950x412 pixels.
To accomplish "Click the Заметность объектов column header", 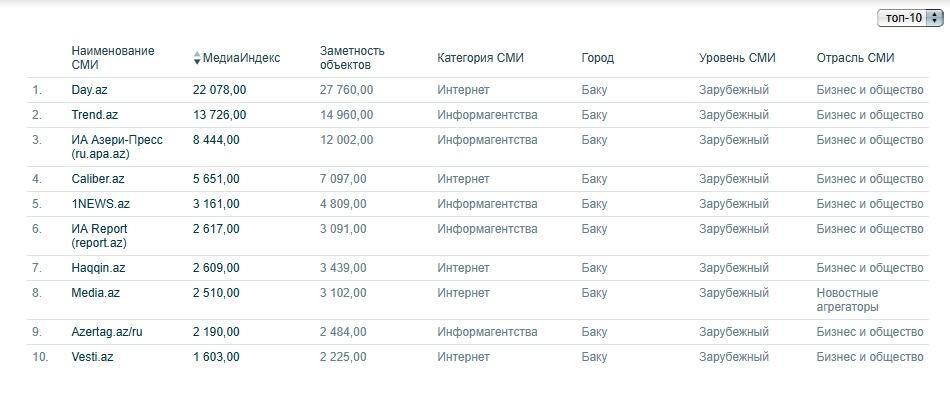I will pyautogui.click(x=352, y=58).
